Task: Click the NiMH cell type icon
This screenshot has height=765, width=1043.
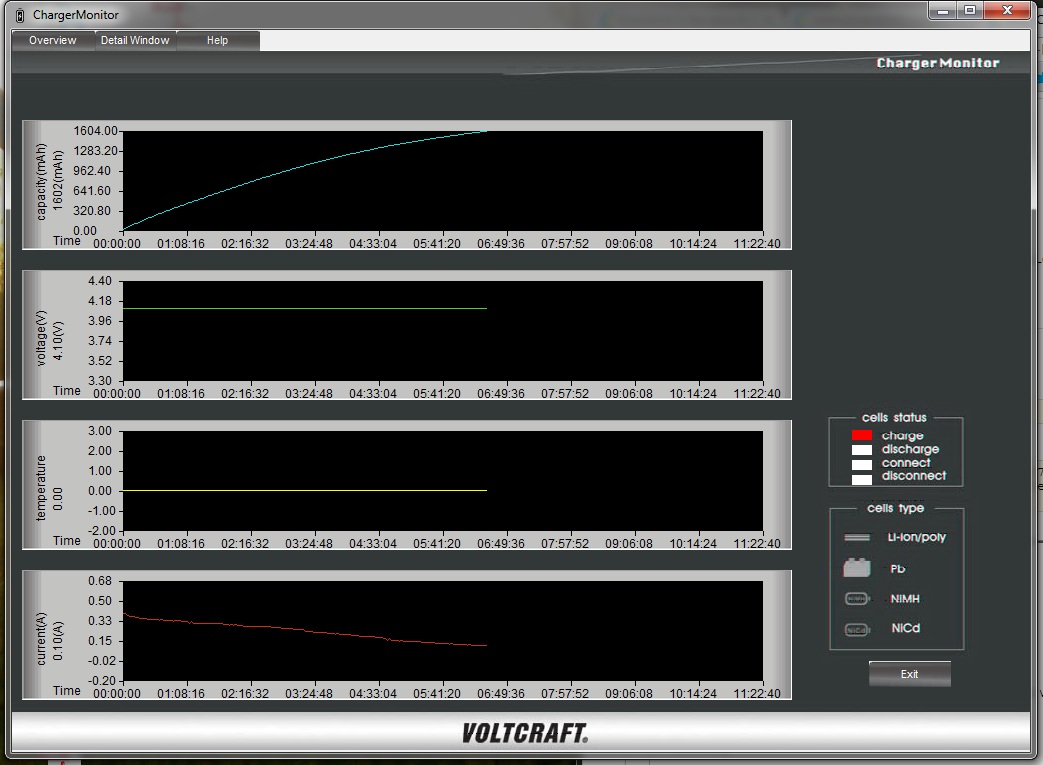Action: [x=857, y=599]
